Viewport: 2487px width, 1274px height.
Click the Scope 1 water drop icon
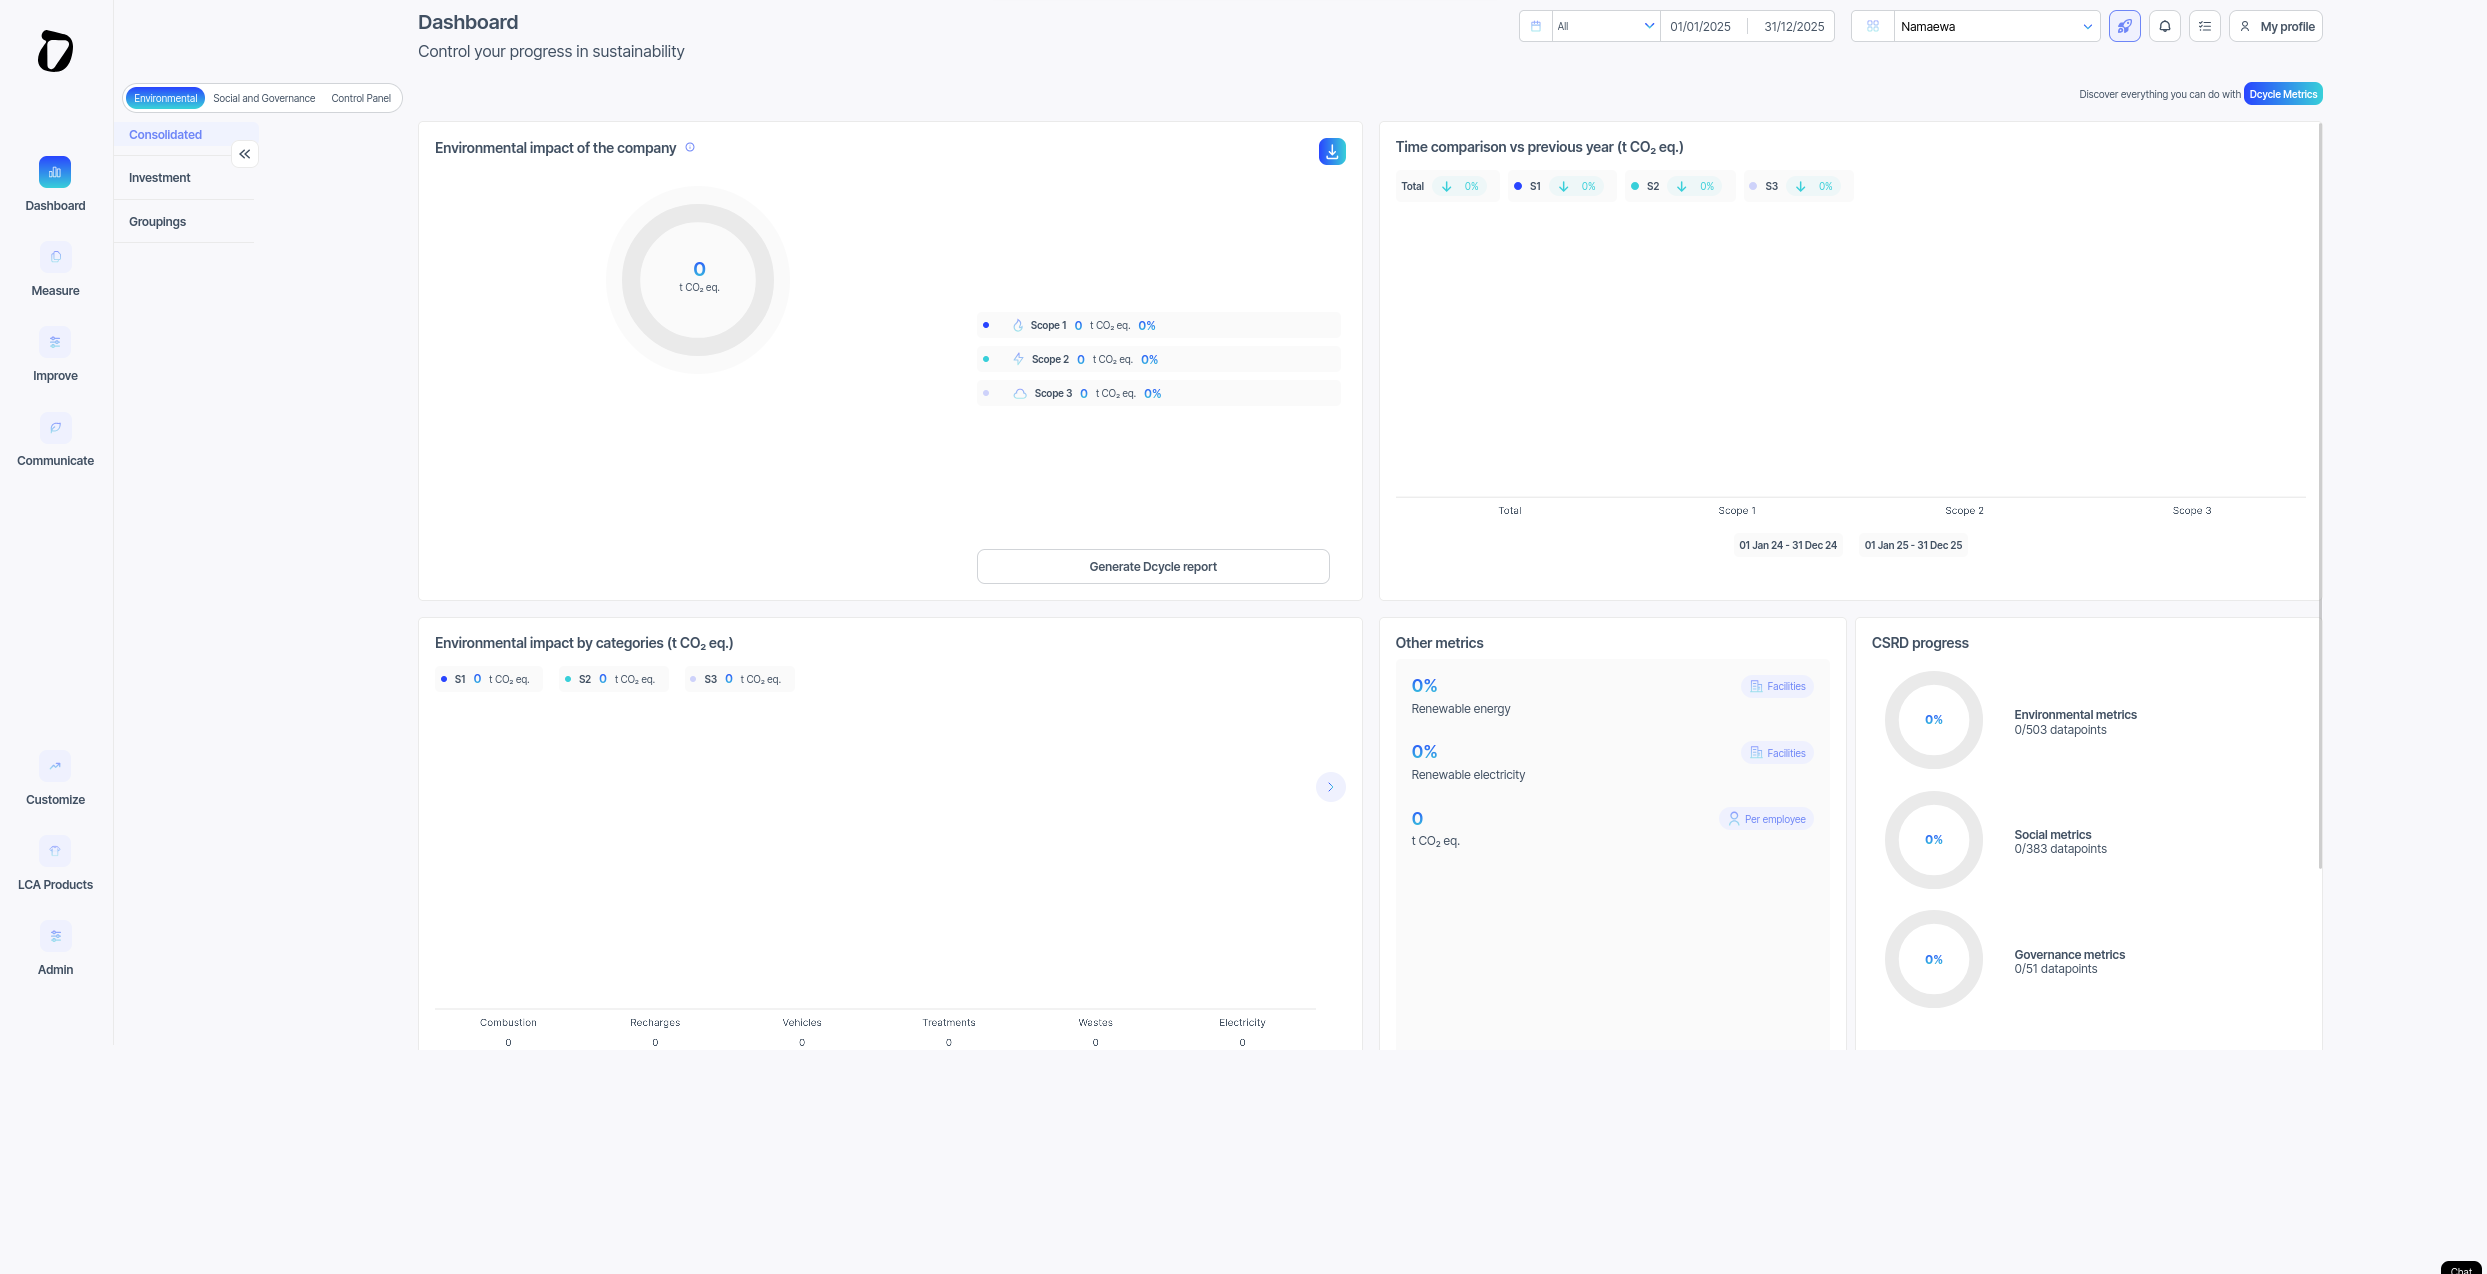tap(1018, 325)
